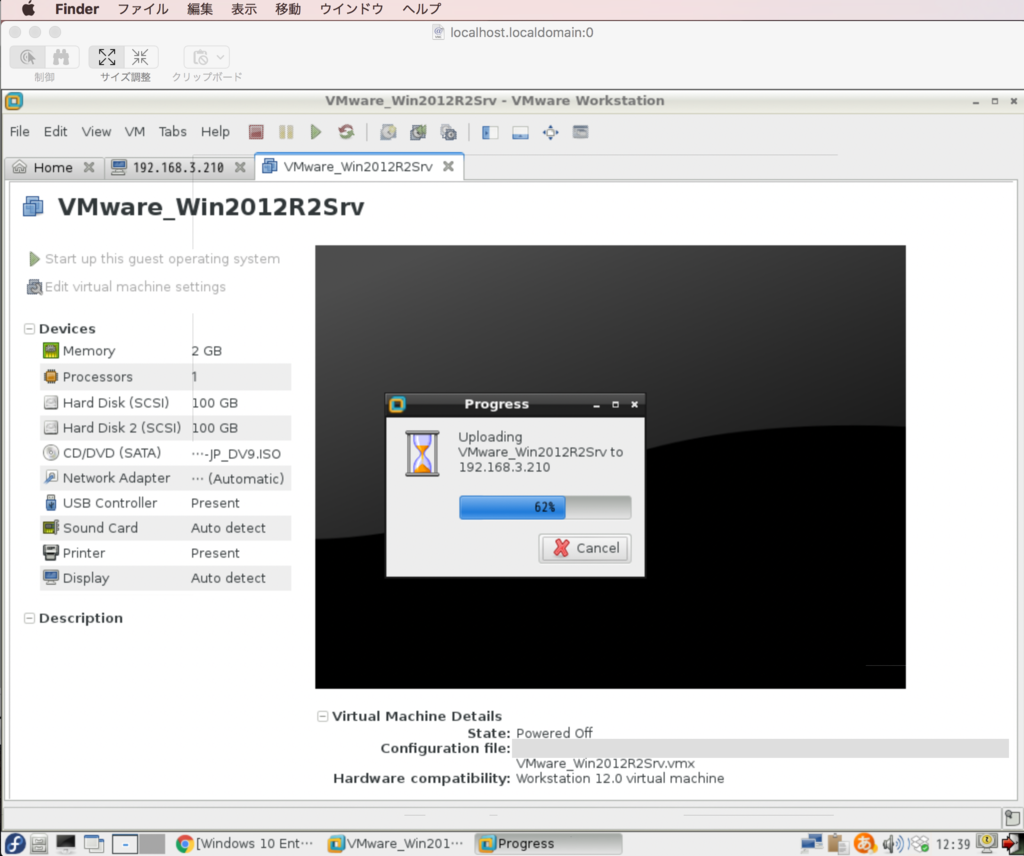Click the hourglass icon in Progress dialog
The width and height of the screenshot is (1024, 856).
422,453
